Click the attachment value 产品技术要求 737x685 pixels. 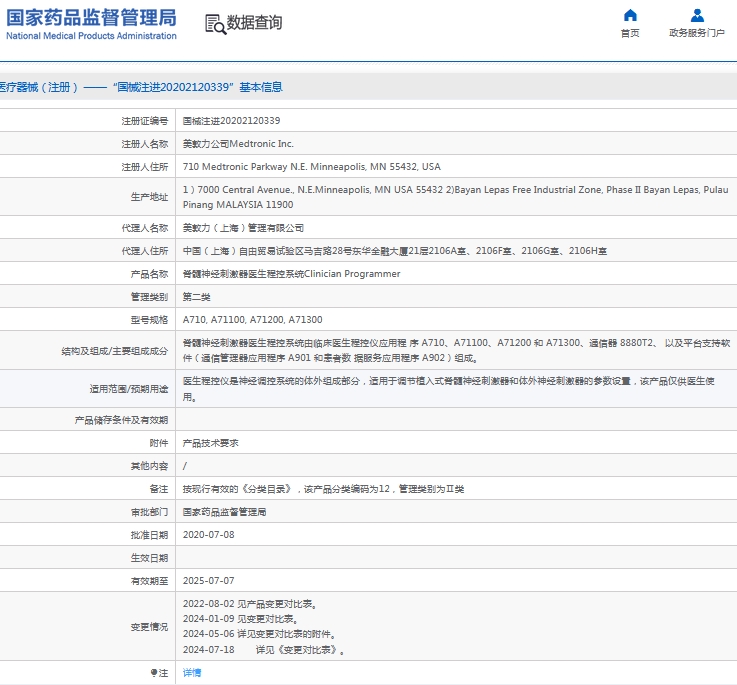tap(211, 443)
